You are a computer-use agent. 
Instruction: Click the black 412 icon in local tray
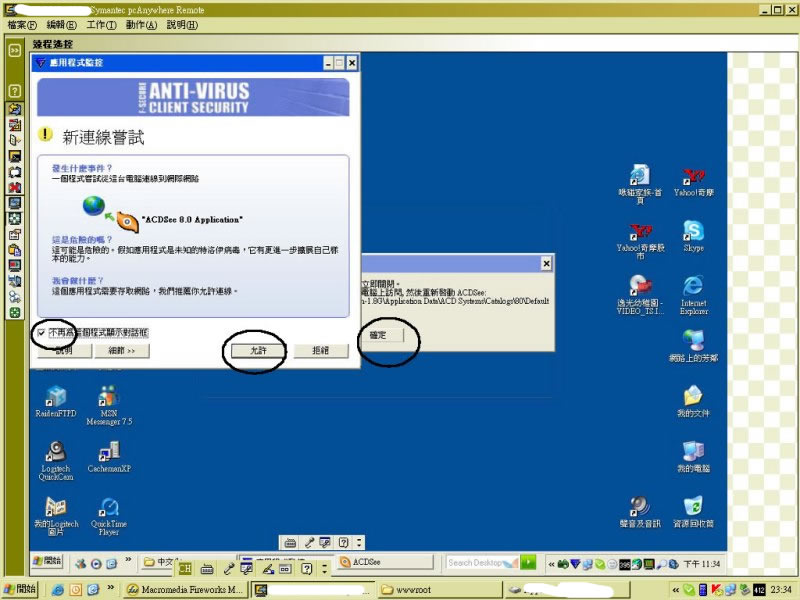(x=759, y=590)
